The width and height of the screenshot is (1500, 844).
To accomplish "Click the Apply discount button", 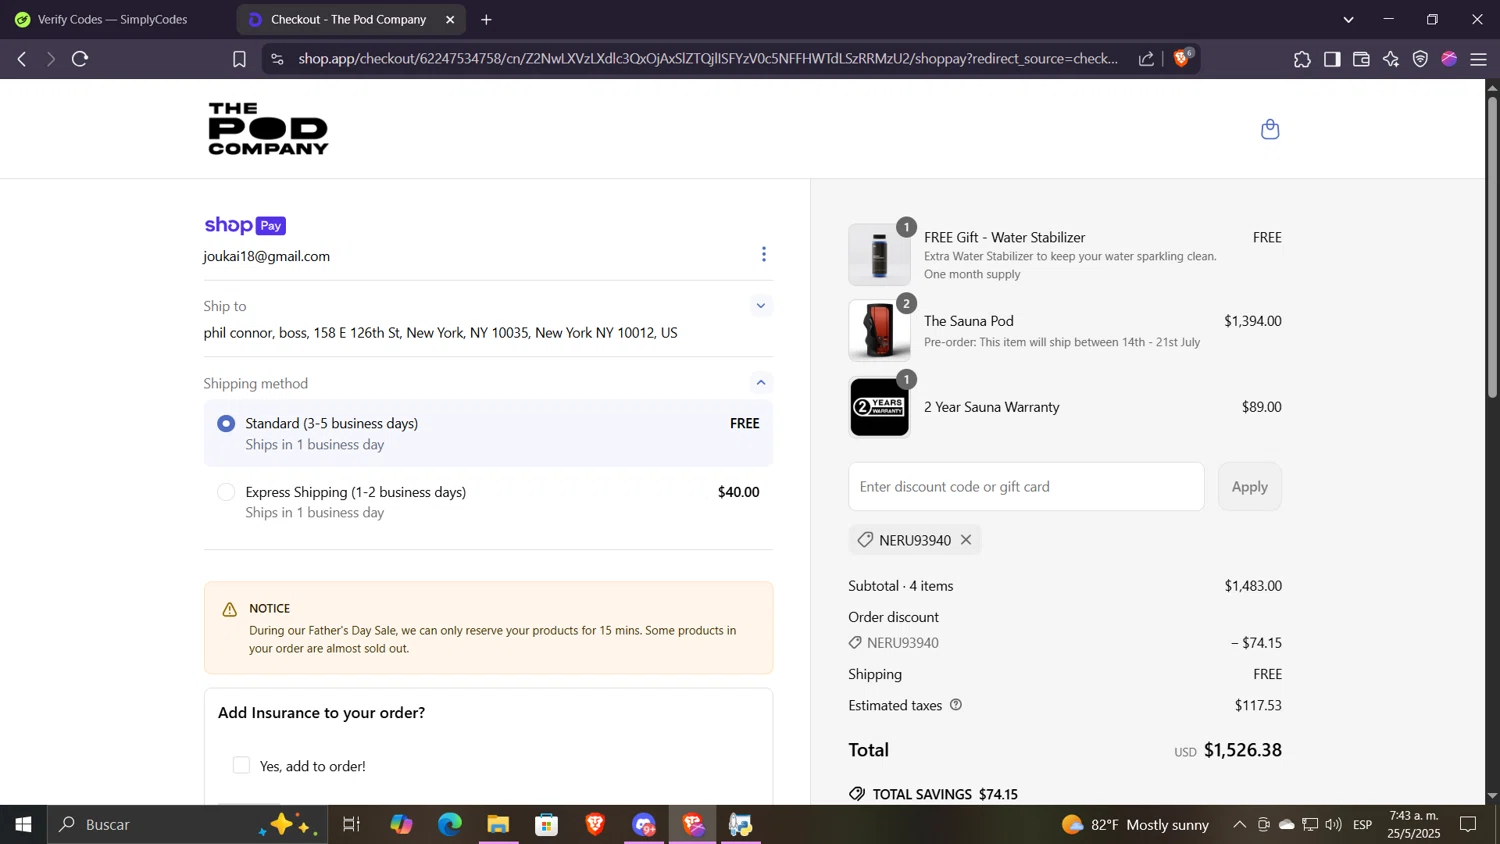I will (x=1249, y=486).
